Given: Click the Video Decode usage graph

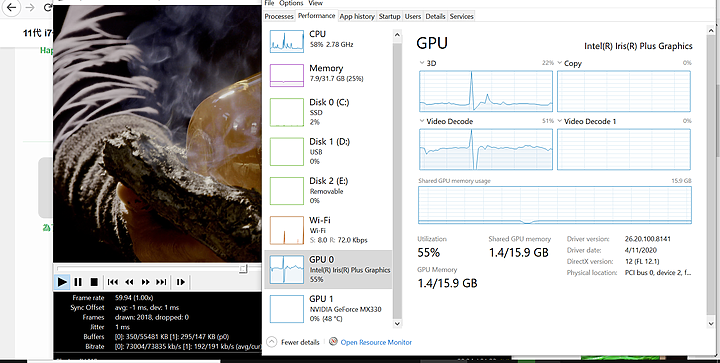Looking at the screenshot, I should pos(486,150).
